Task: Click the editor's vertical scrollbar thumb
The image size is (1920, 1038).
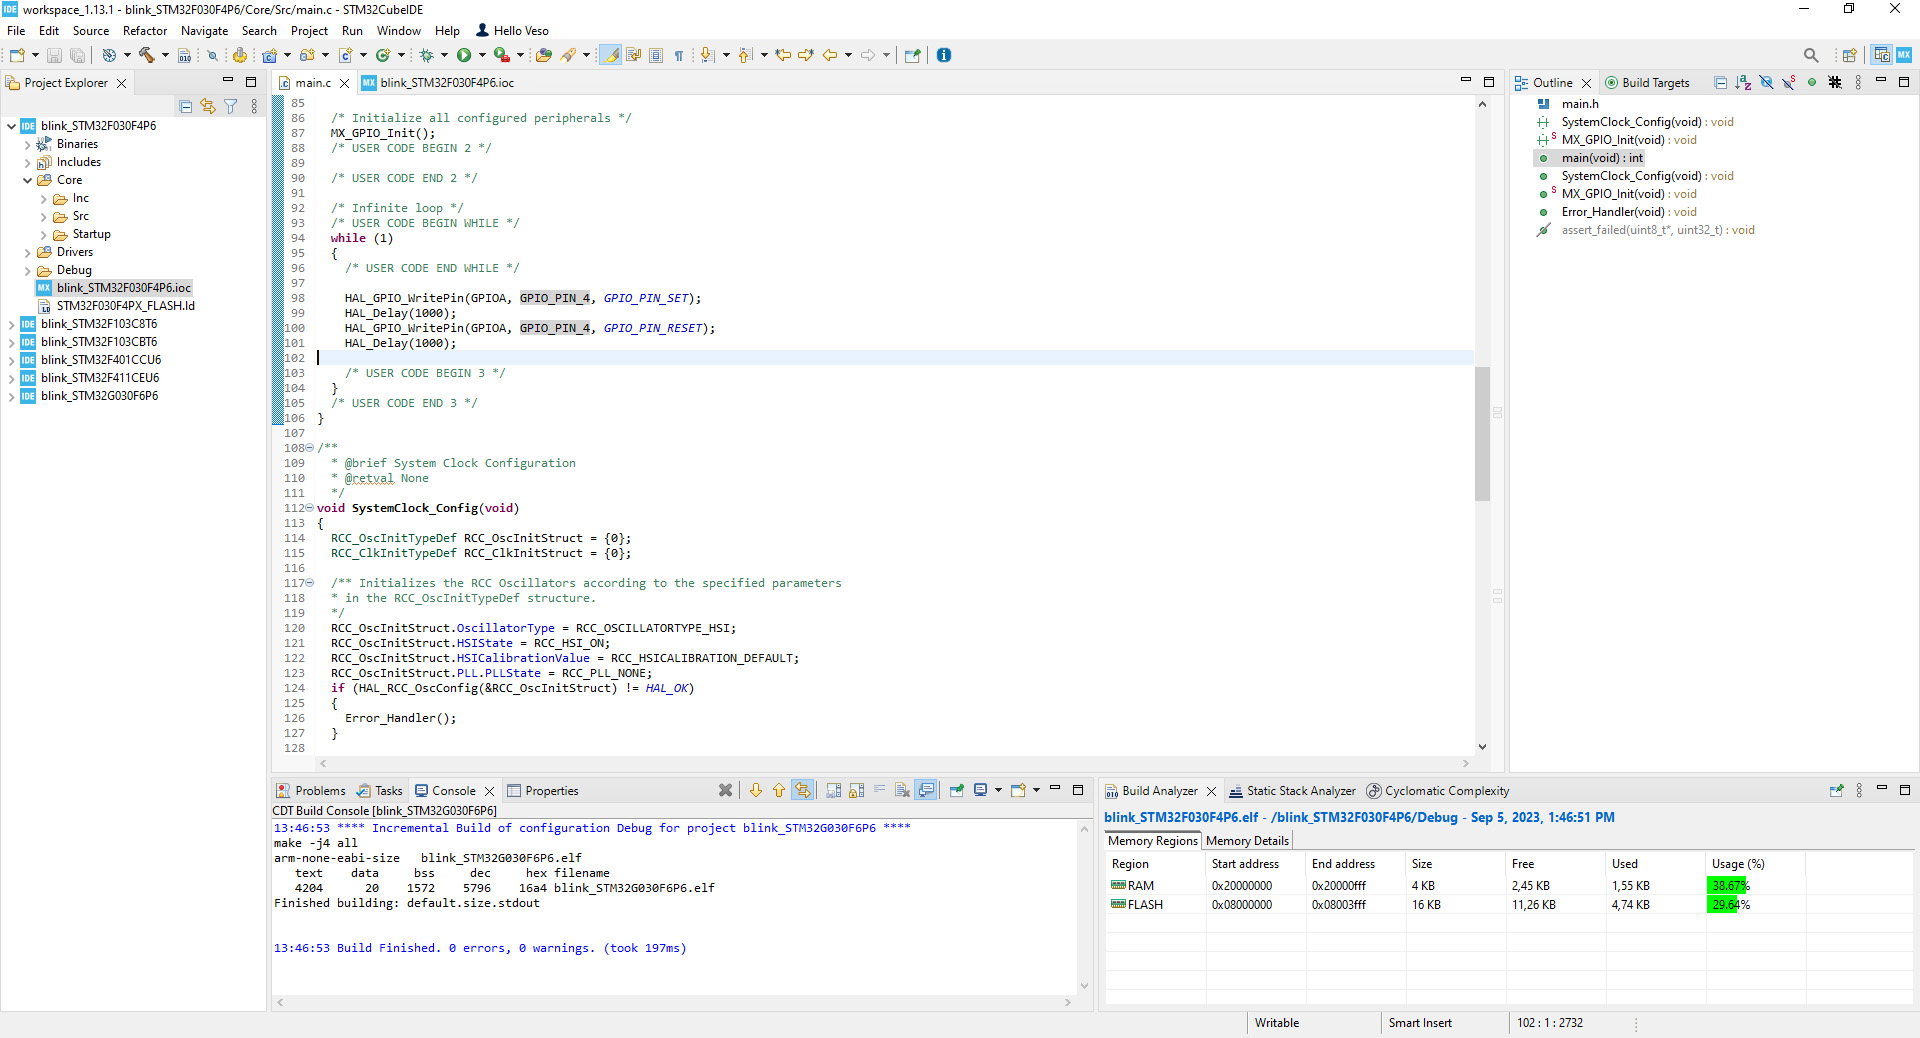Action: [x=1482, y=432]
